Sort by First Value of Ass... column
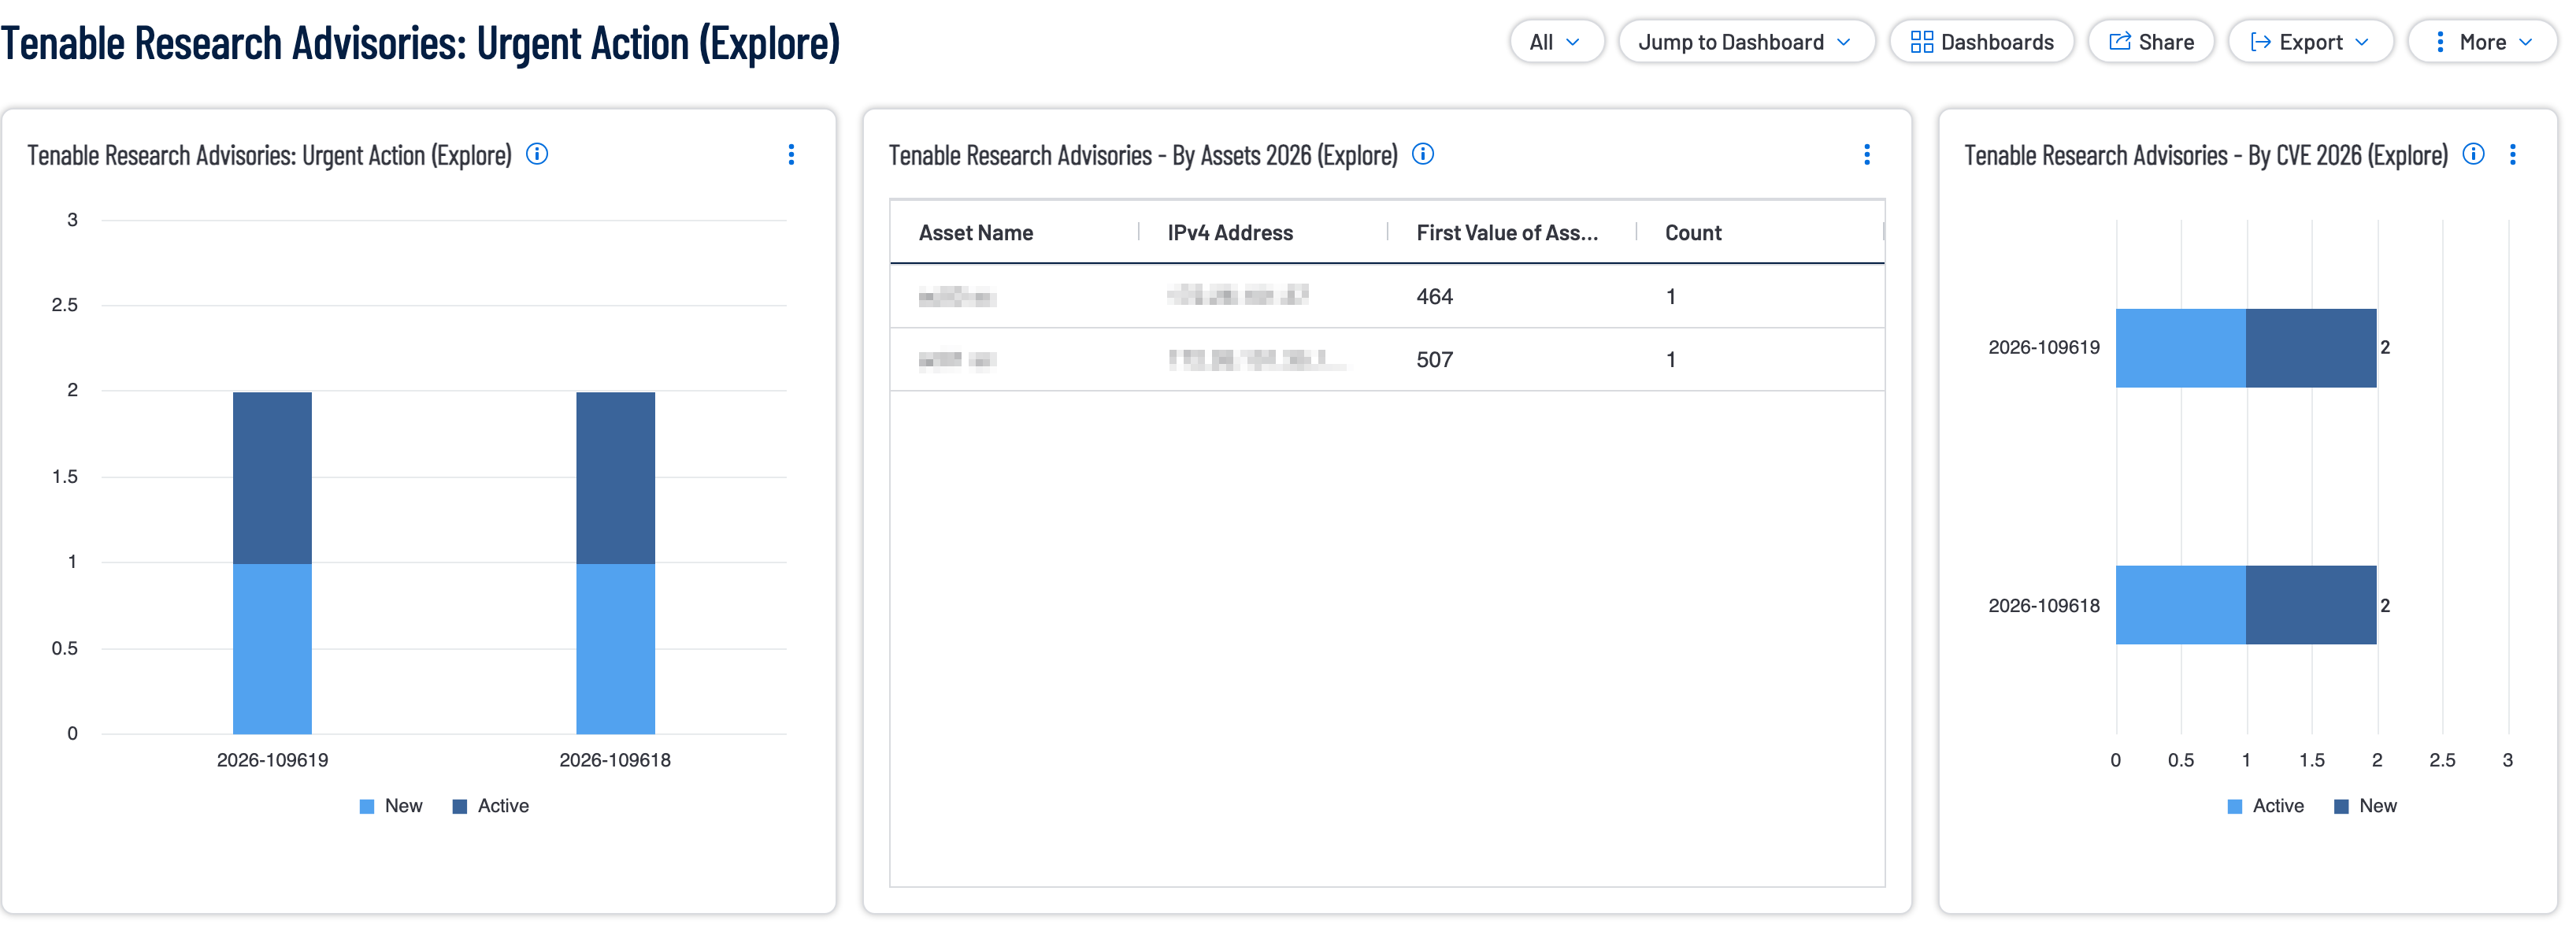The width and height of the screenshot is (2576, 928). click(x=1507, y=233)
